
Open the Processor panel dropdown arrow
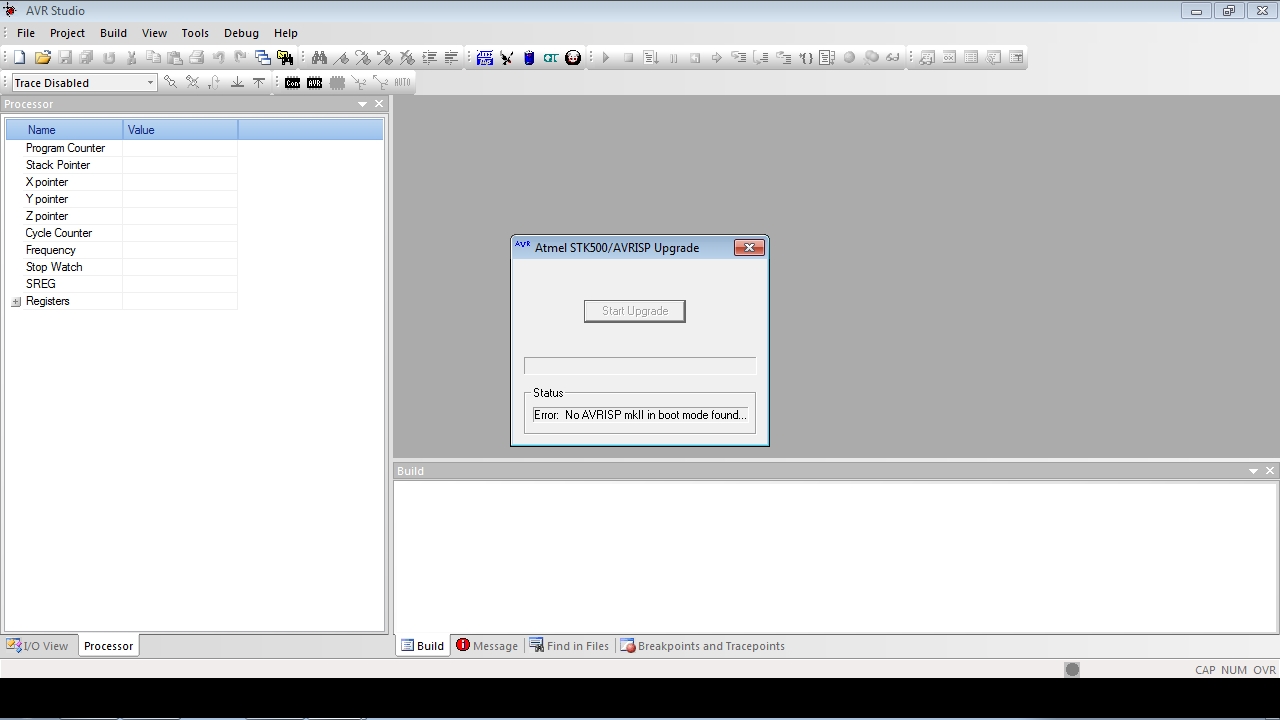click(x=362, y=104)
